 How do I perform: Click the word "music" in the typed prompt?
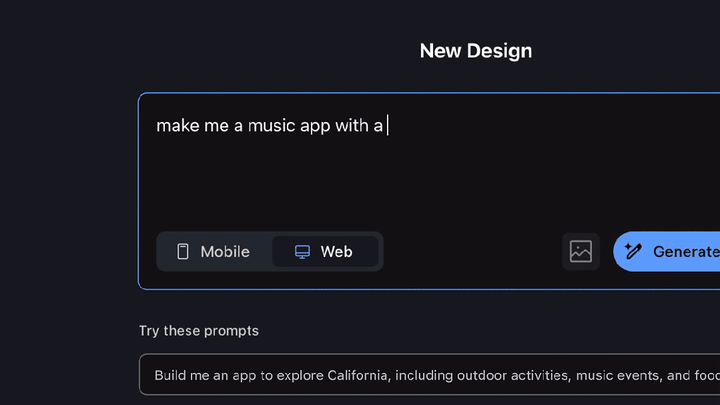(272, 126)
